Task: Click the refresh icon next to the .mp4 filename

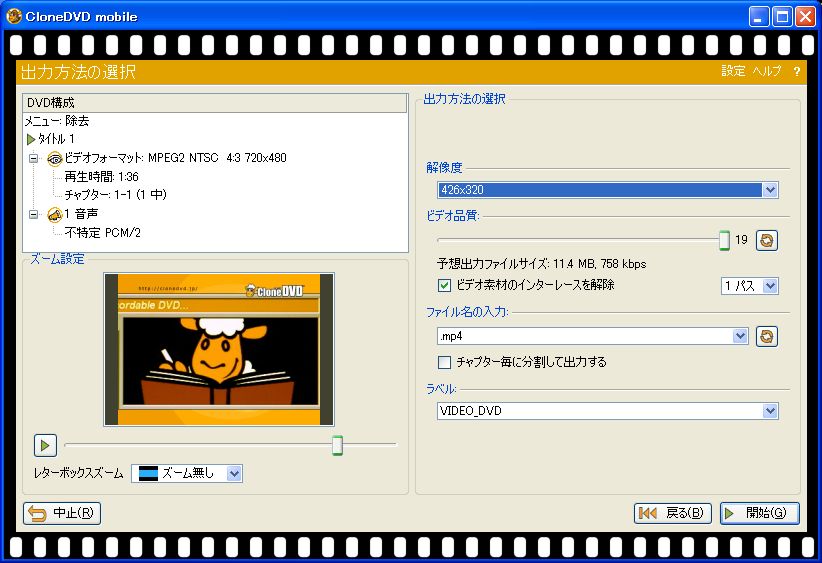Action: [x=766, y=337]
